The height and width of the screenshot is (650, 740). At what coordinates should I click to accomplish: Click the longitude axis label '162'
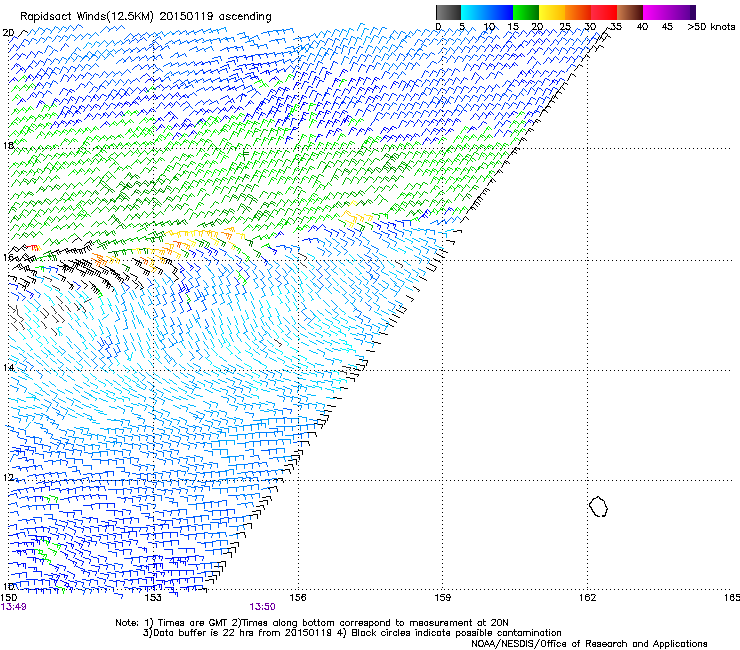pyautogui.click(x=588, y=598)
